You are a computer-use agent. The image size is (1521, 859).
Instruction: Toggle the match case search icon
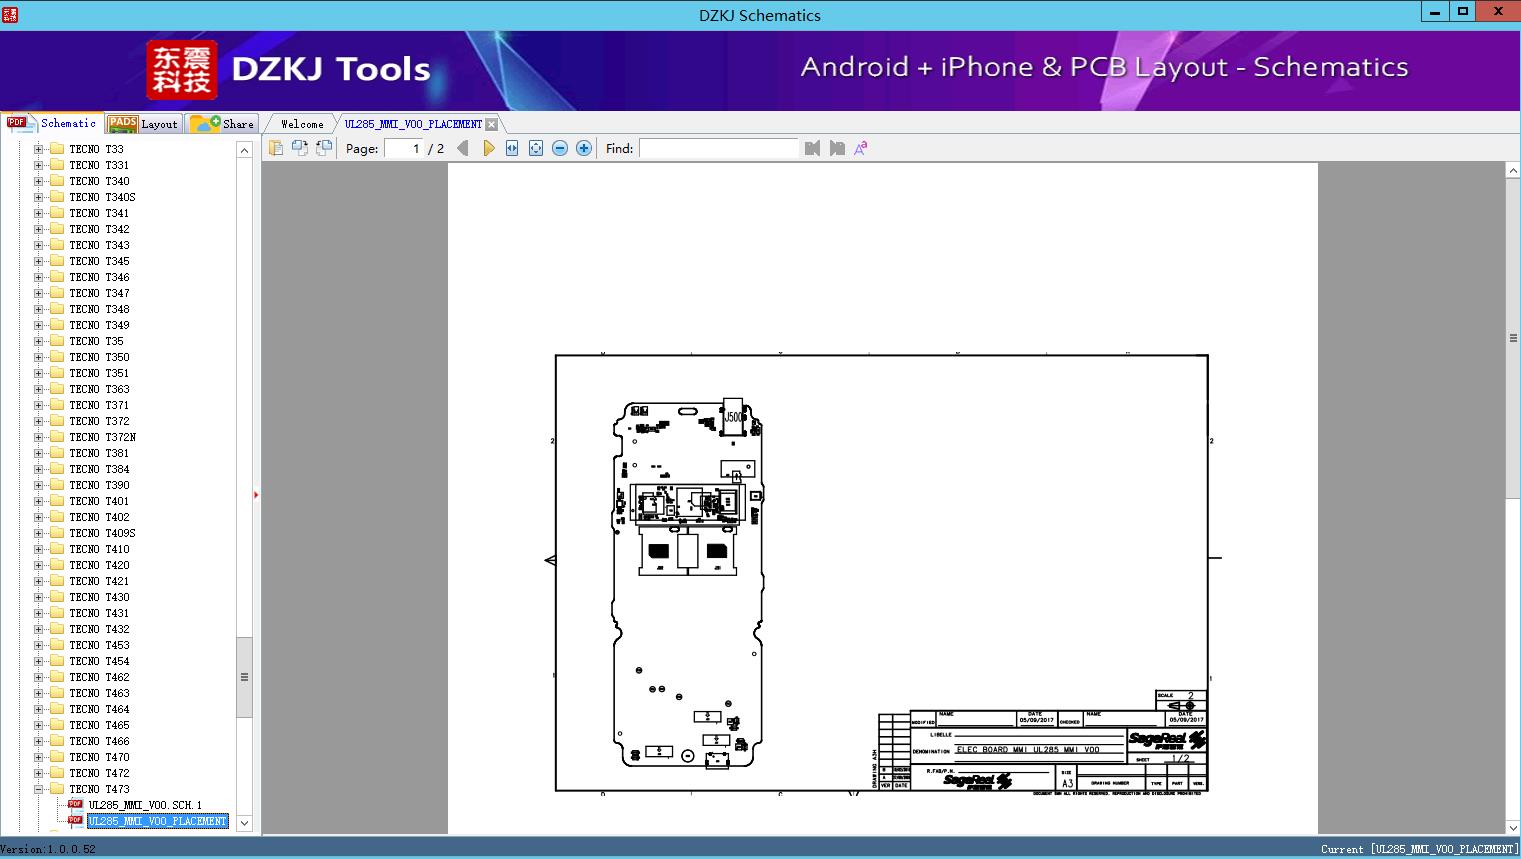pyautogui.click(x=860, y=148)
